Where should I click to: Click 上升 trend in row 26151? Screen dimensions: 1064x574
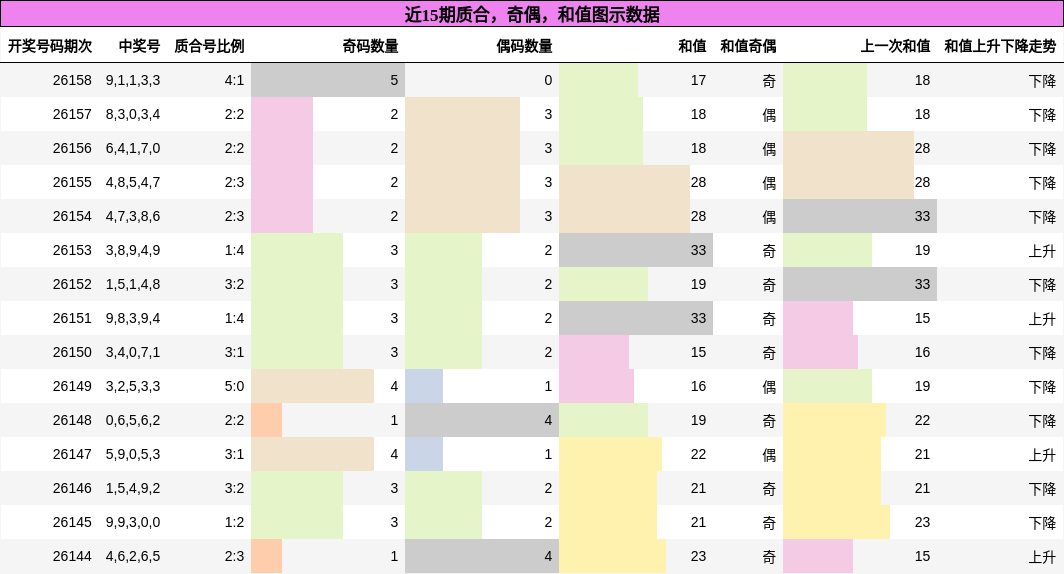click(x=1042, y=319)
